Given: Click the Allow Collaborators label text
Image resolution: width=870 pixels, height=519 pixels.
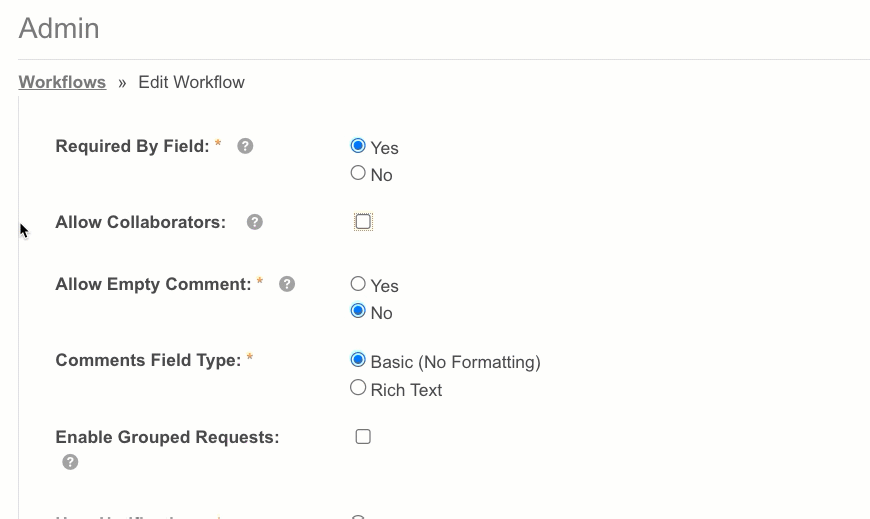Looking at the screenshot, I should point(140,222).
